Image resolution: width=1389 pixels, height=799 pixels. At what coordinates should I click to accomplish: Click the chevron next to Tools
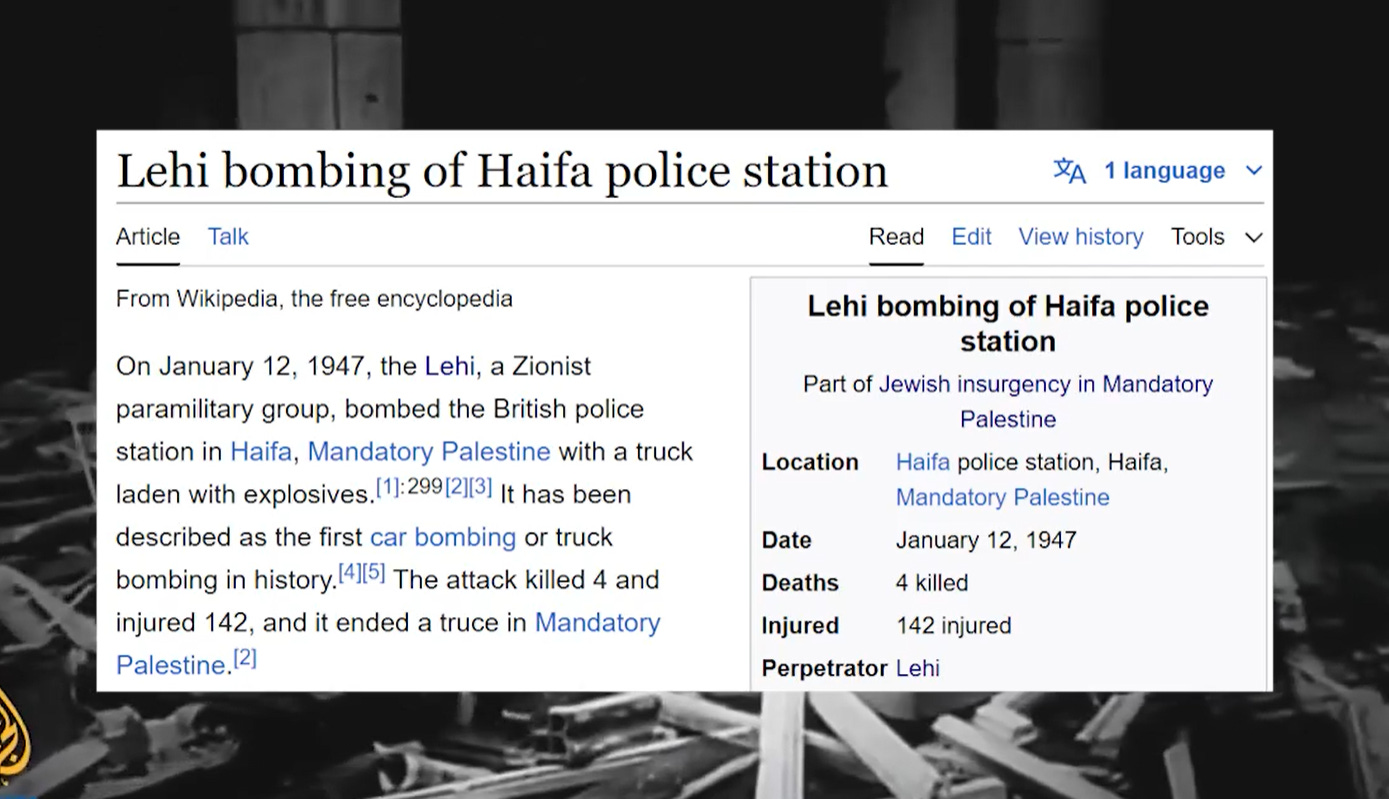tap(1253, 238)
